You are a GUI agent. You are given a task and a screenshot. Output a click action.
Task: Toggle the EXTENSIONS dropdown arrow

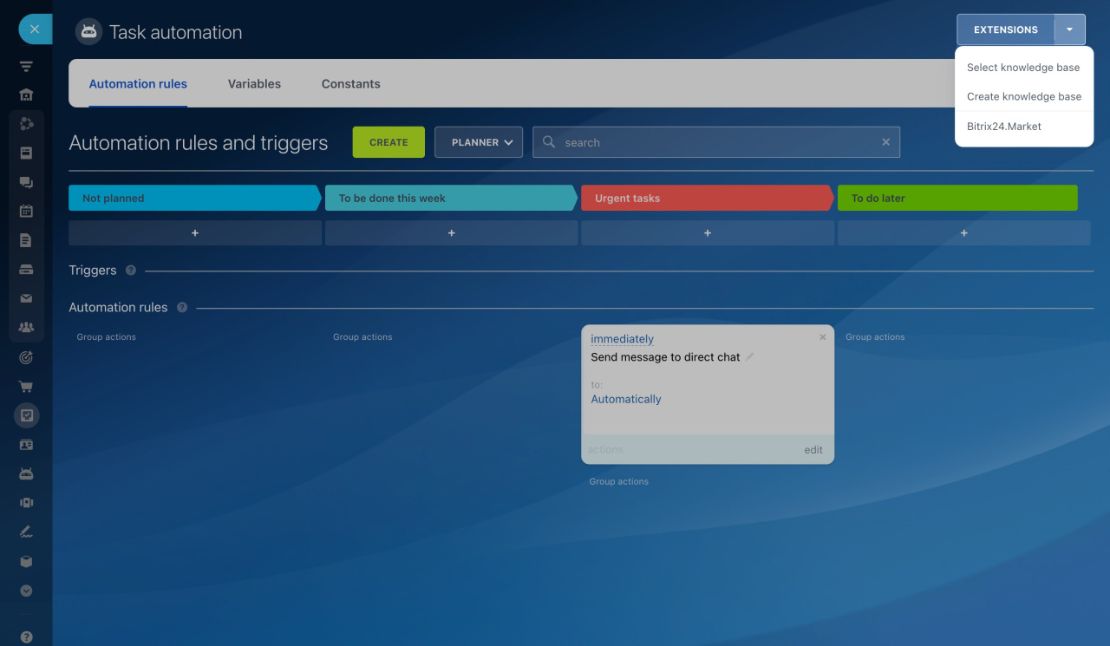[x=1070, y=30]
